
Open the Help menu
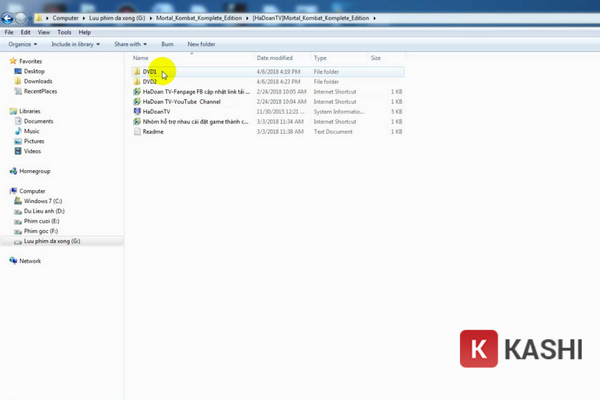[x=85, y=32]
